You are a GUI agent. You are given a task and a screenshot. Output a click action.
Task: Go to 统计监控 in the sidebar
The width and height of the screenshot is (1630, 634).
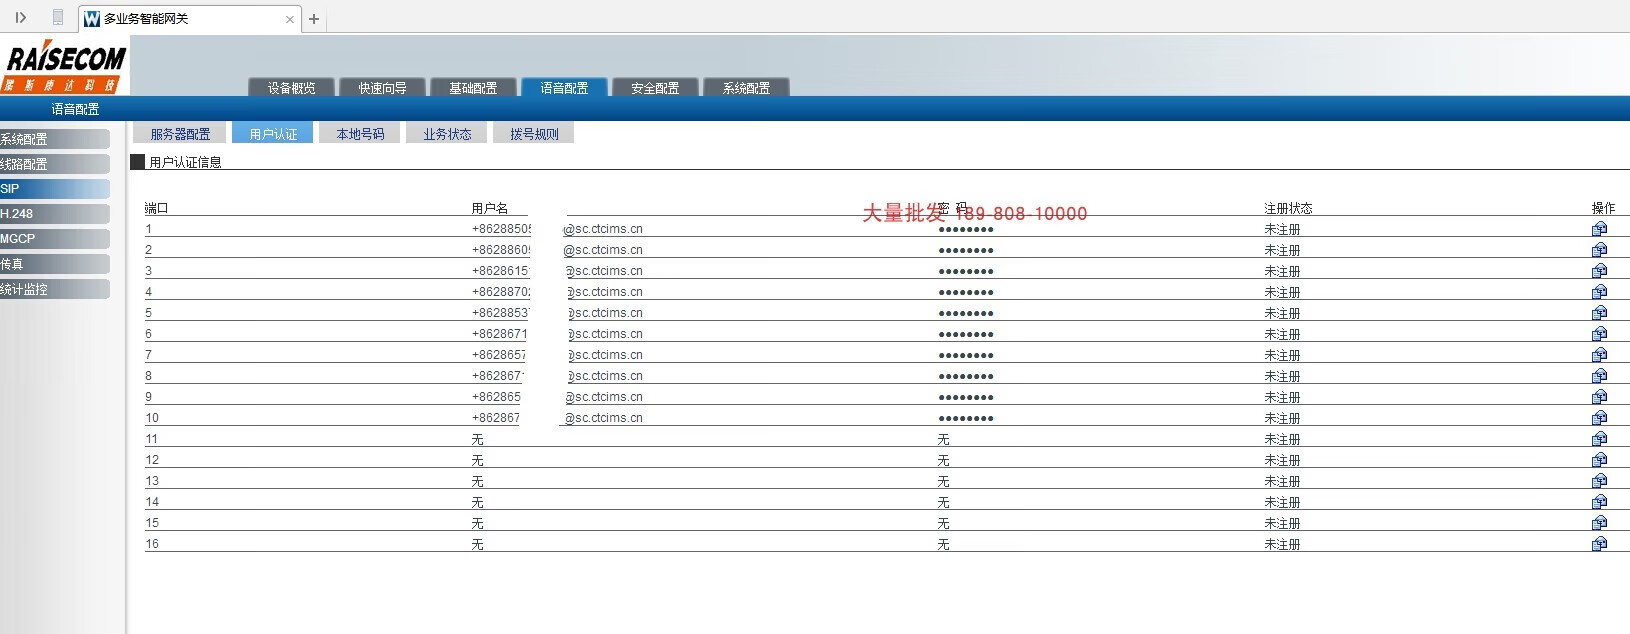pyautogui.click(x=54, y=289)
